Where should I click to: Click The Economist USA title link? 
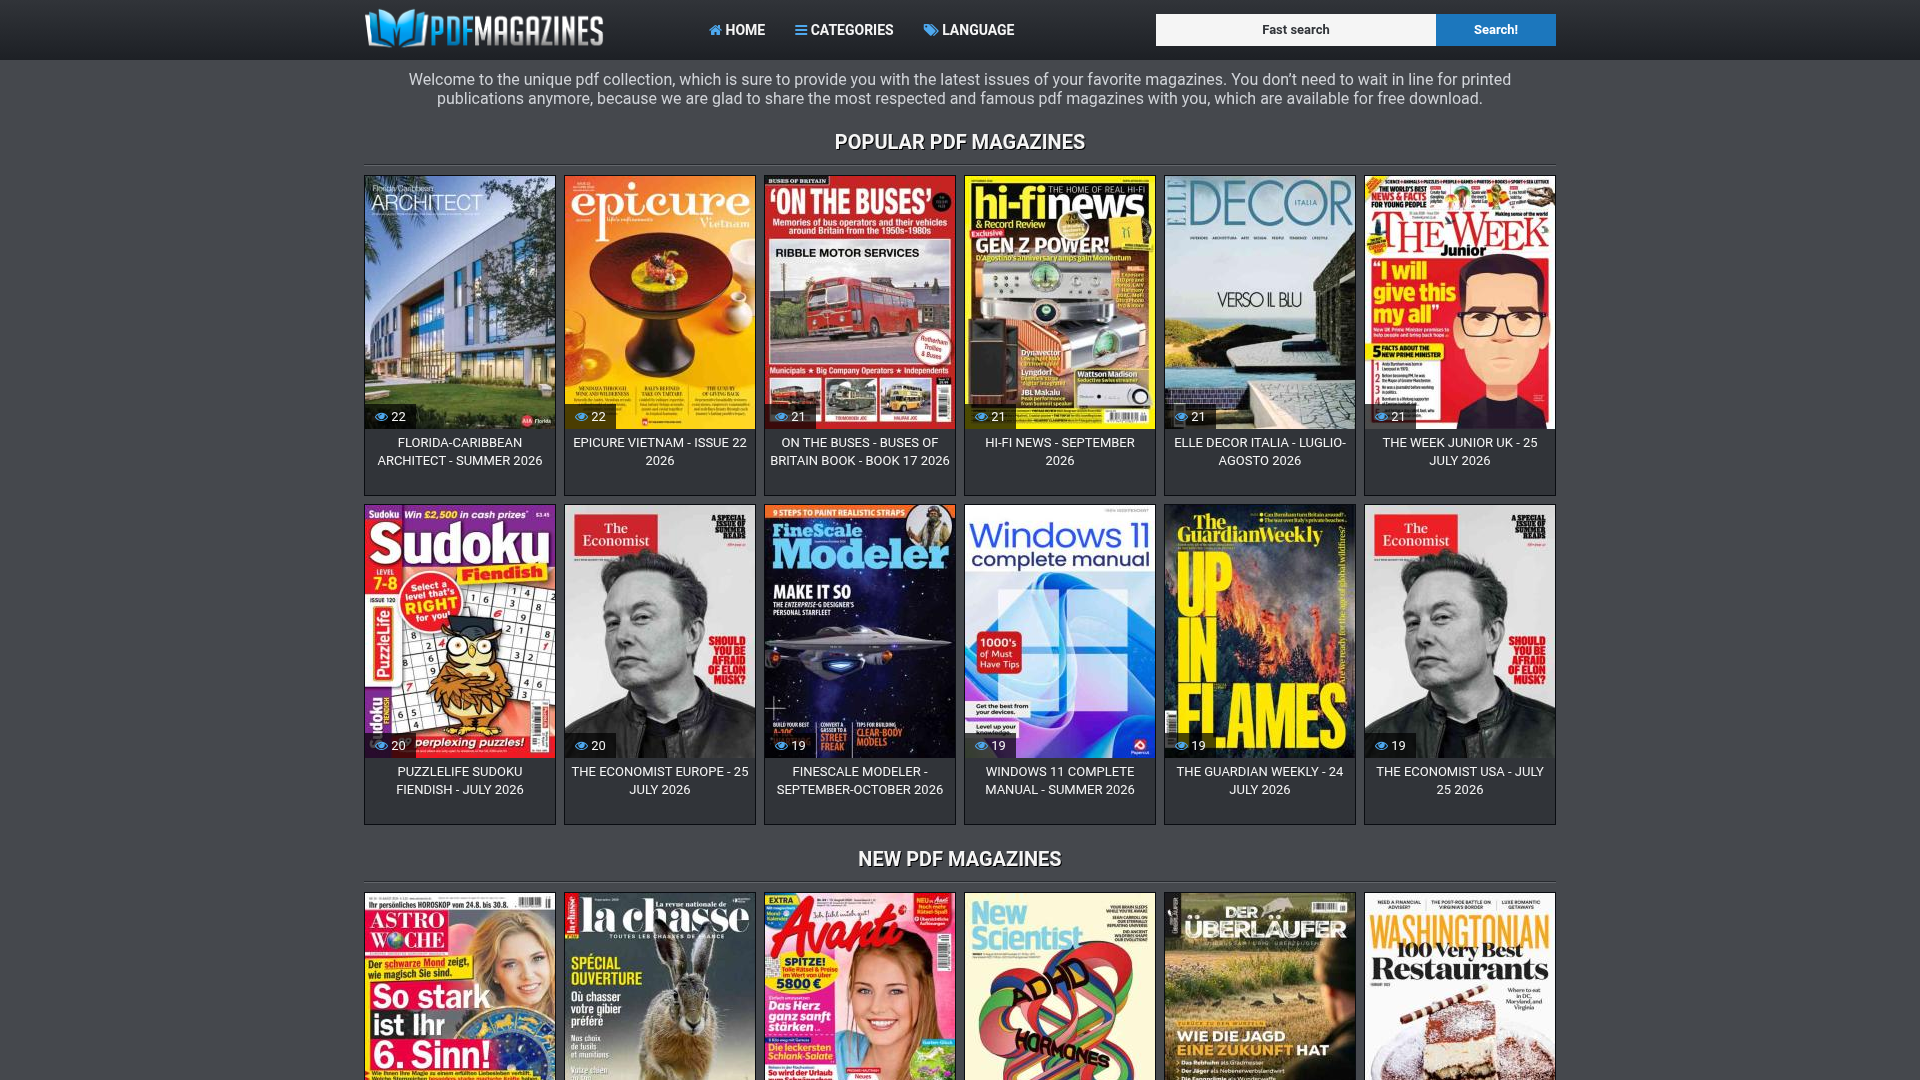(x=1460, y=781)
